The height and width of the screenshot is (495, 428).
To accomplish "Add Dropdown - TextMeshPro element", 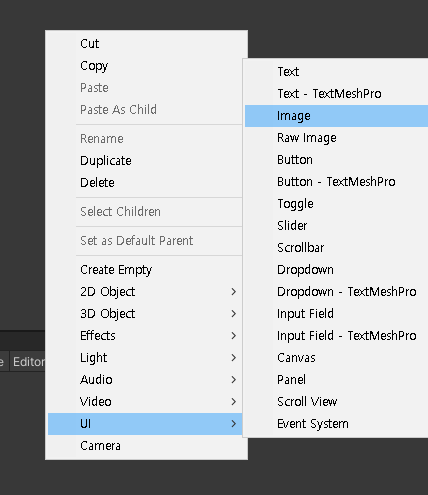I will [x=336, y=292].
